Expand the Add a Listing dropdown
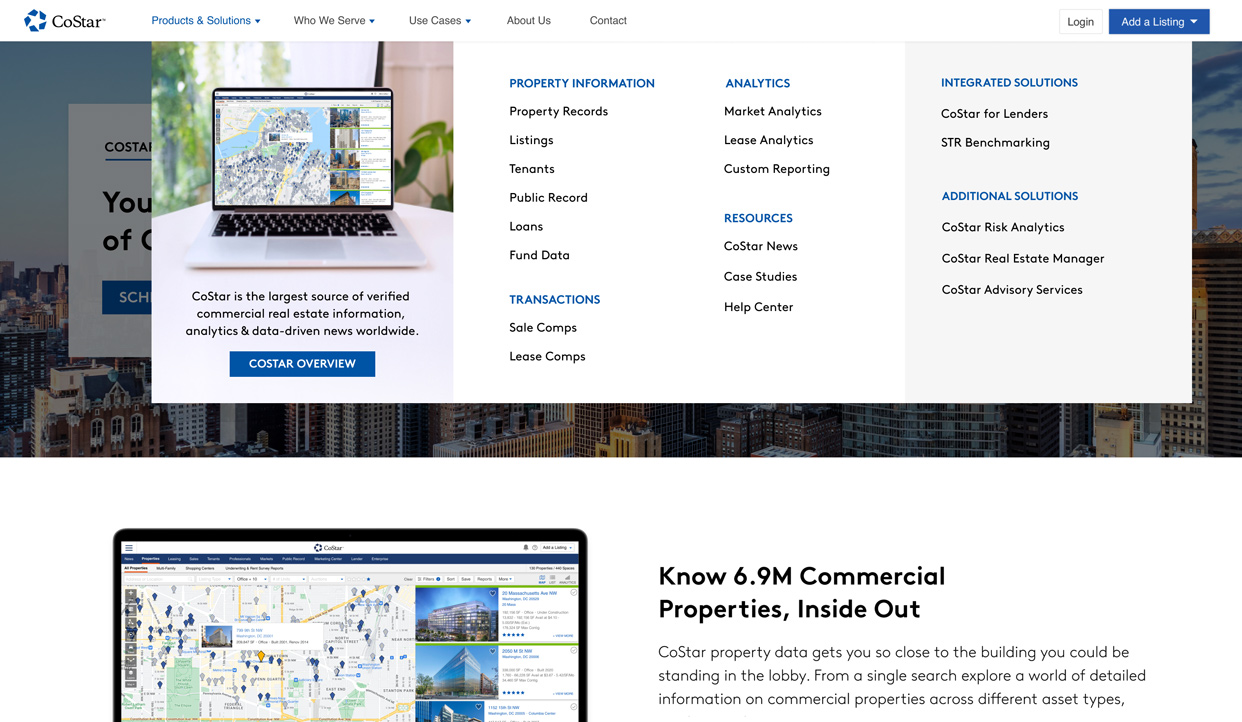 [x=1158, y=20]
